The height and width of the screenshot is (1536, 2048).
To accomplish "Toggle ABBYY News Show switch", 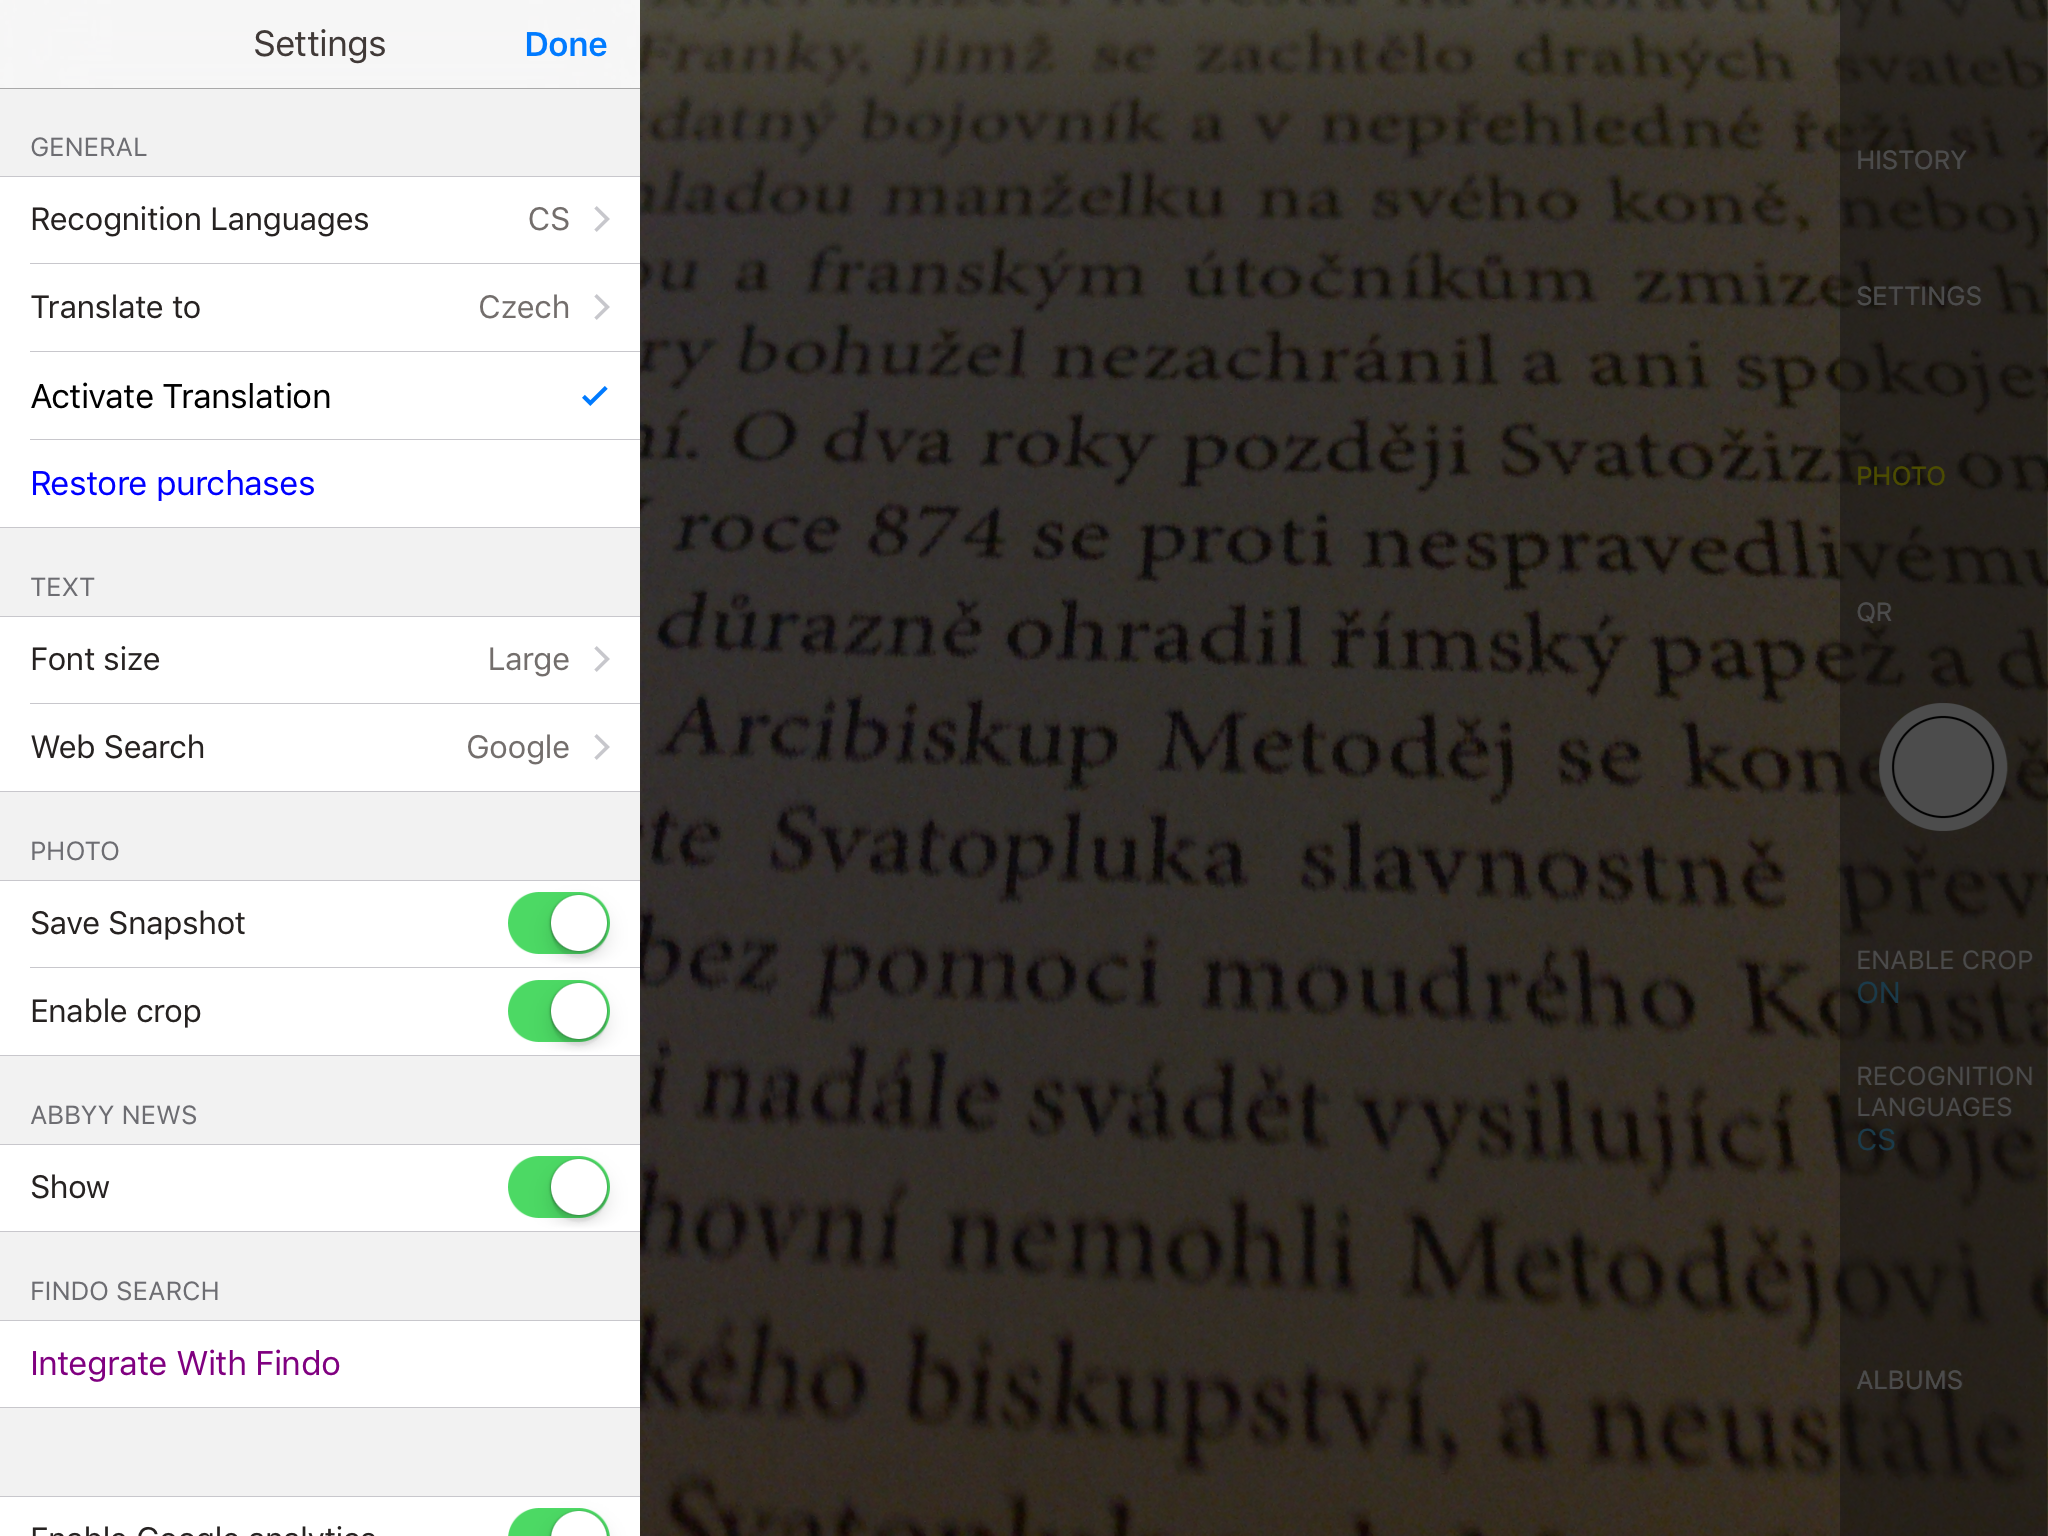I will point(559,1187).
